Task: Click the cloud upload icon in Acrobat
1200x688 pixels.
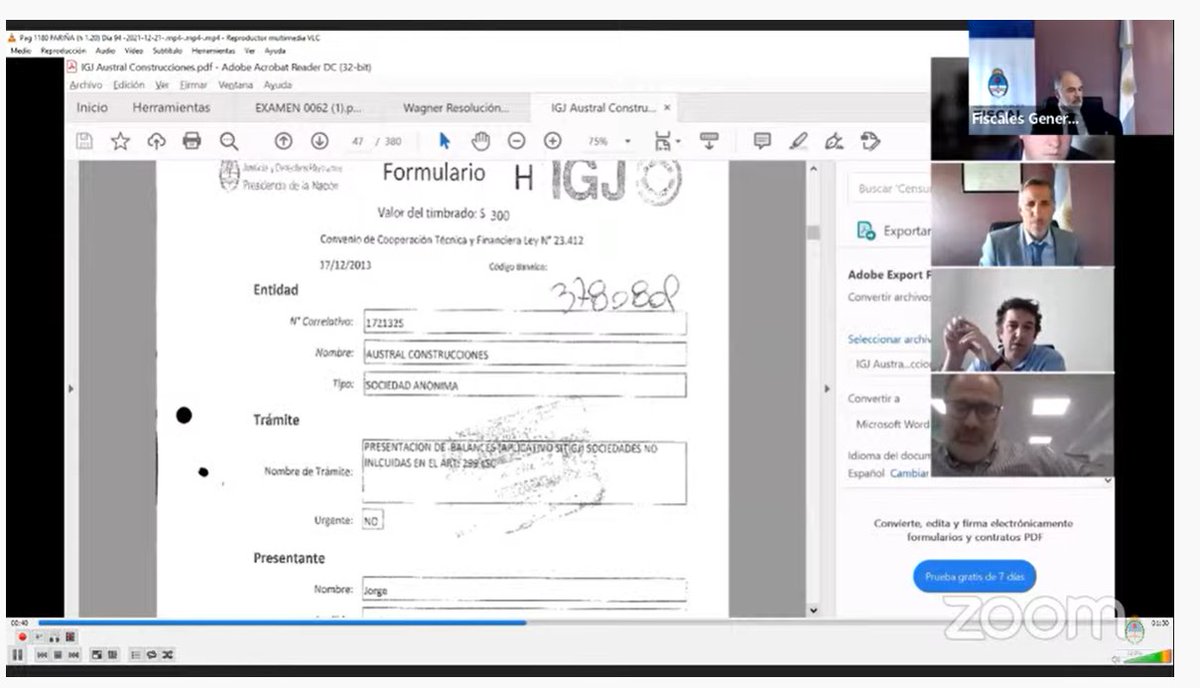Action: click(156, 141)
